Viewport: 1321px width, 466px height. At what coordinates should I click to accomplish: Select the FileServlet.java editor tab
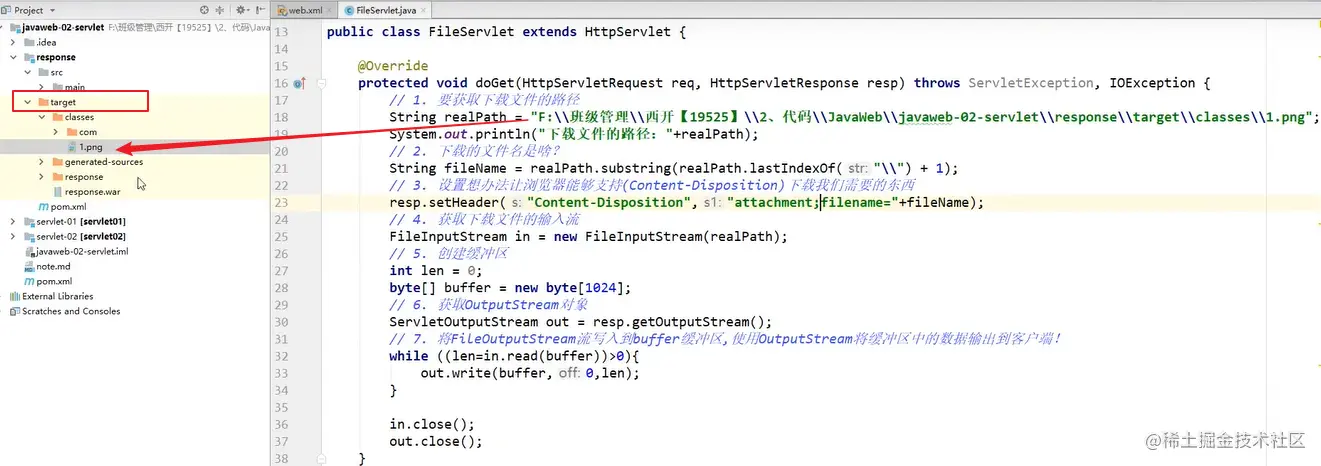pos(382,10)
